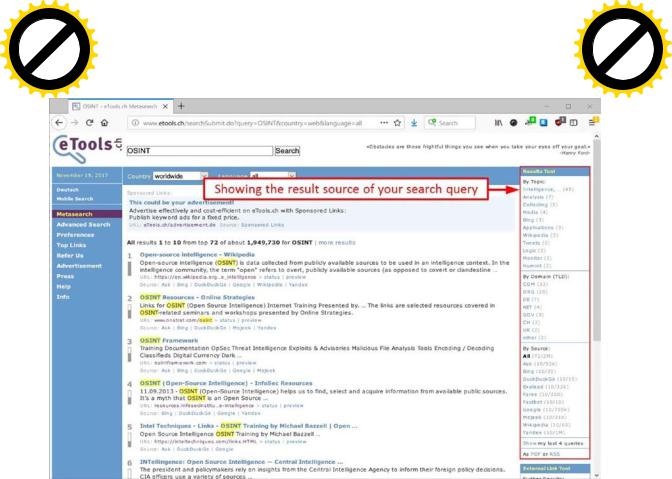Screen dimensions: 672x479
Task: Open Advertisement in the left menu
Action: coord(79,266)
